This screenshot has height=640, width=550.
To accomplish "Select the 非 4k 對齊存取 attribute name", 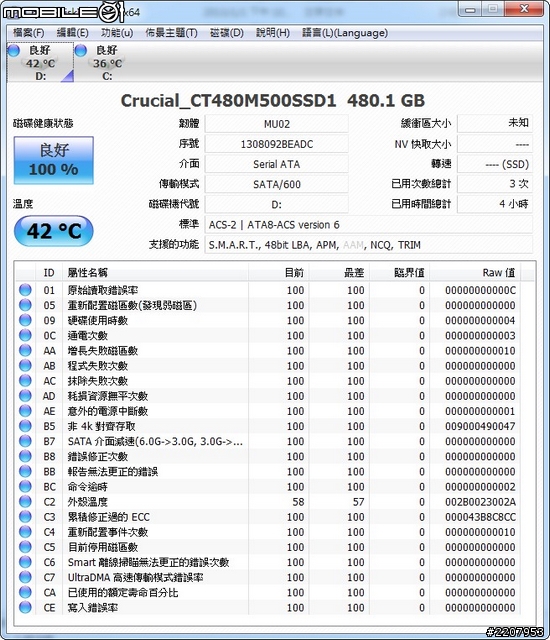I will point(102,426).
